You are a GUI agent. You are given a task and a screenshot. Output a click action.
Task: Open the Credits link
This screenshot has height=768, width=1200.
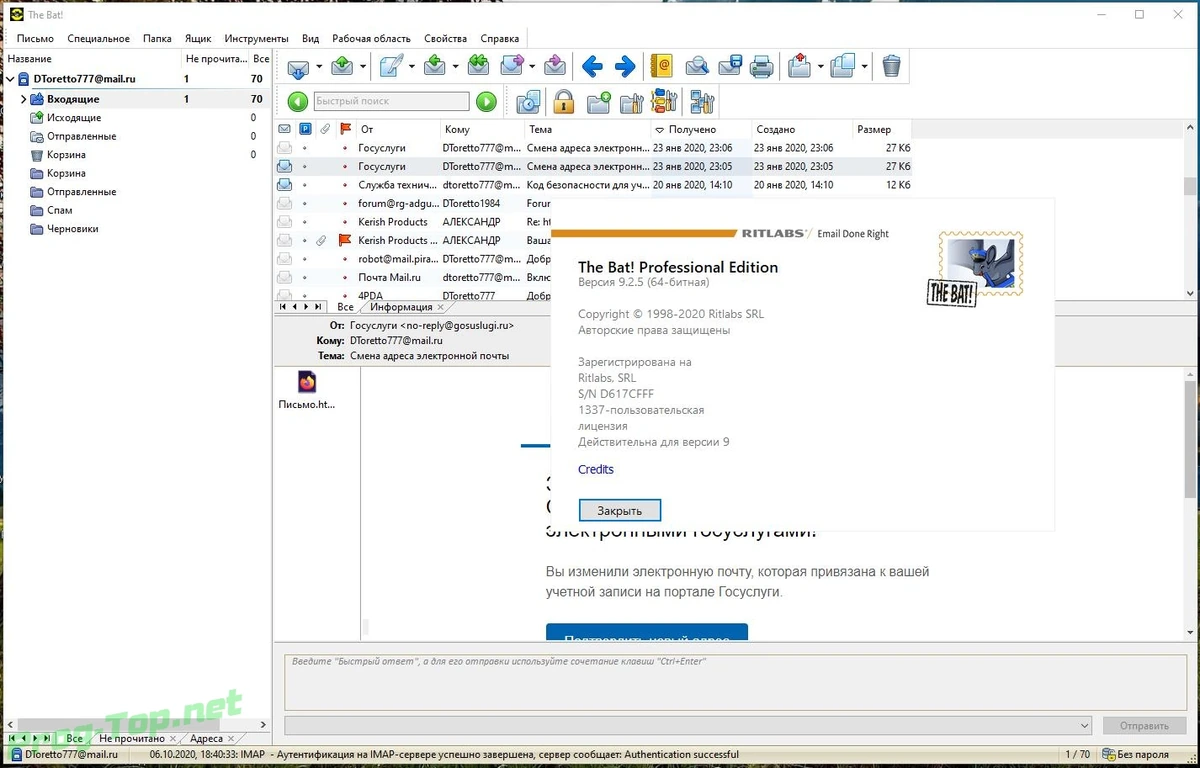[596, 469]
